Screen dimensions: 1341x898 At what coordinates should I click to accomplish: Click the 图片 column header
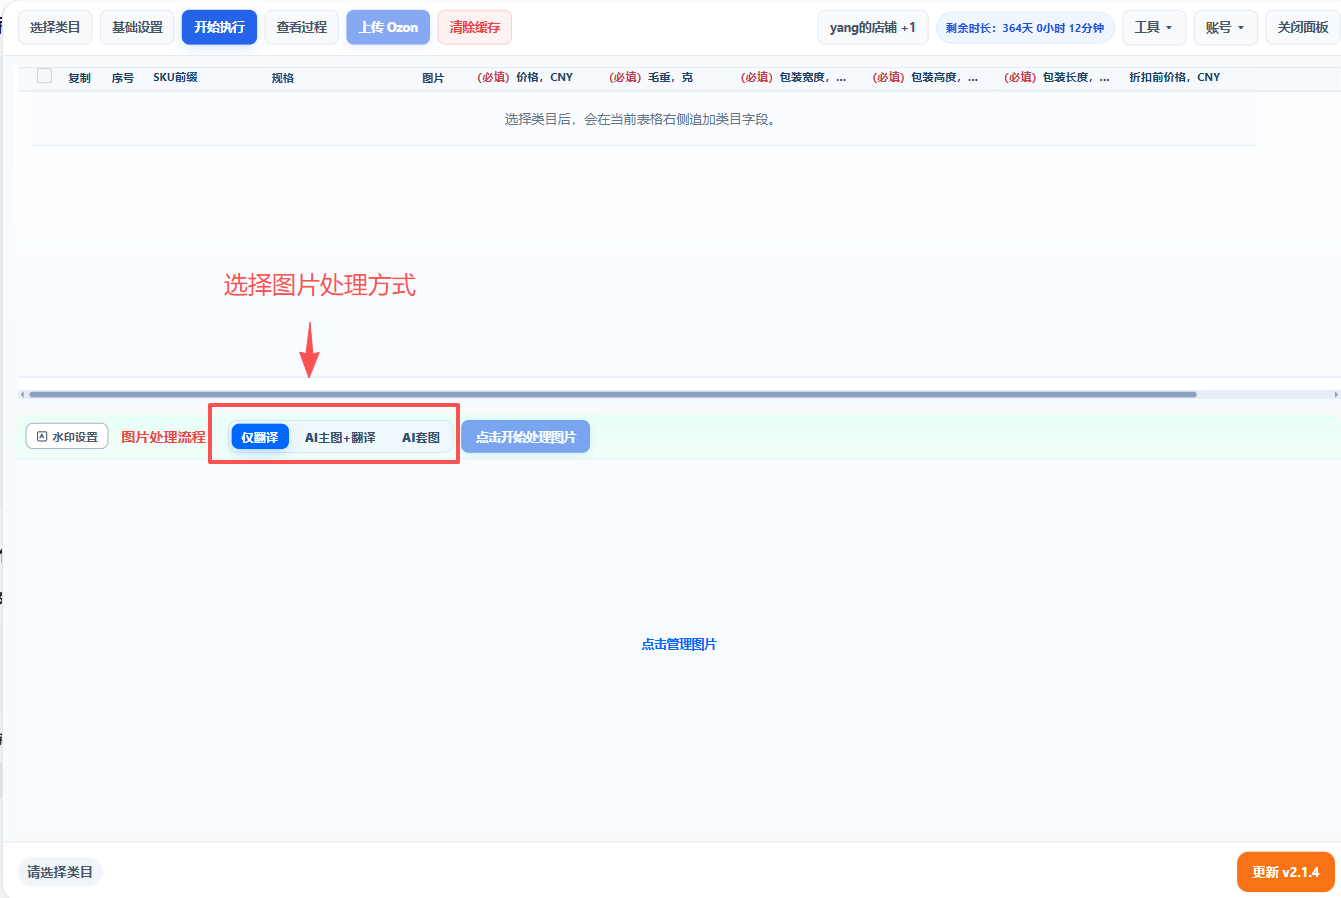pos(433,77)
